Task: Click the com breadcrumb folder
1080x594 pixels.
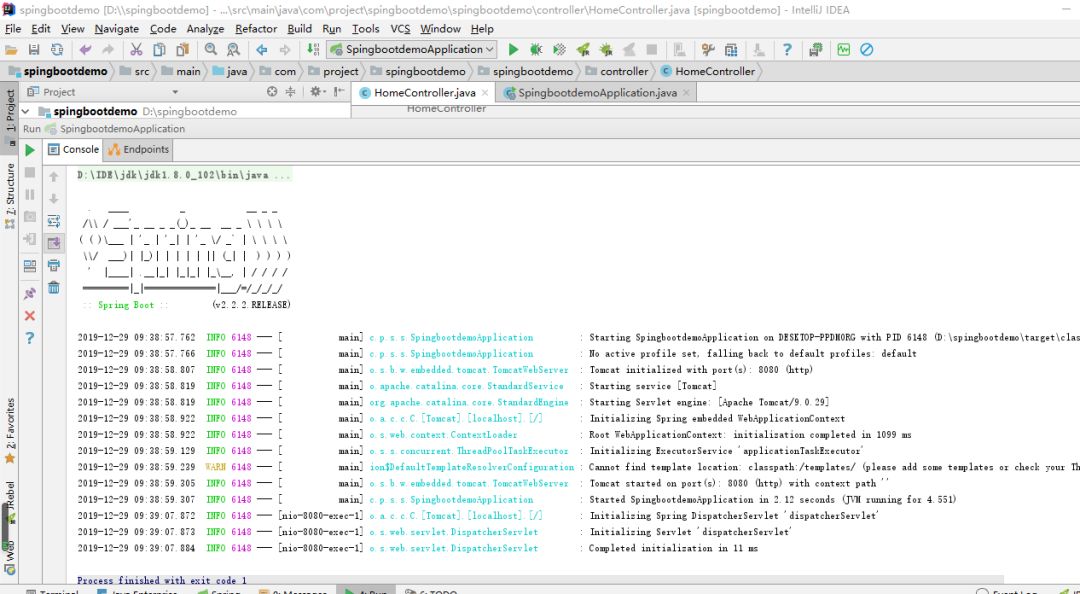Action: [278, 71]
